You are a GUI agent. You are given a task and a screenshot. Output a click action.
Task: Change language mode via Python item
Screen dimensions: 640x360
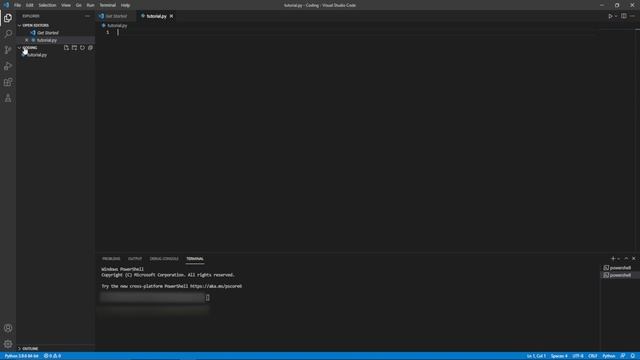(x=609, y=356)
